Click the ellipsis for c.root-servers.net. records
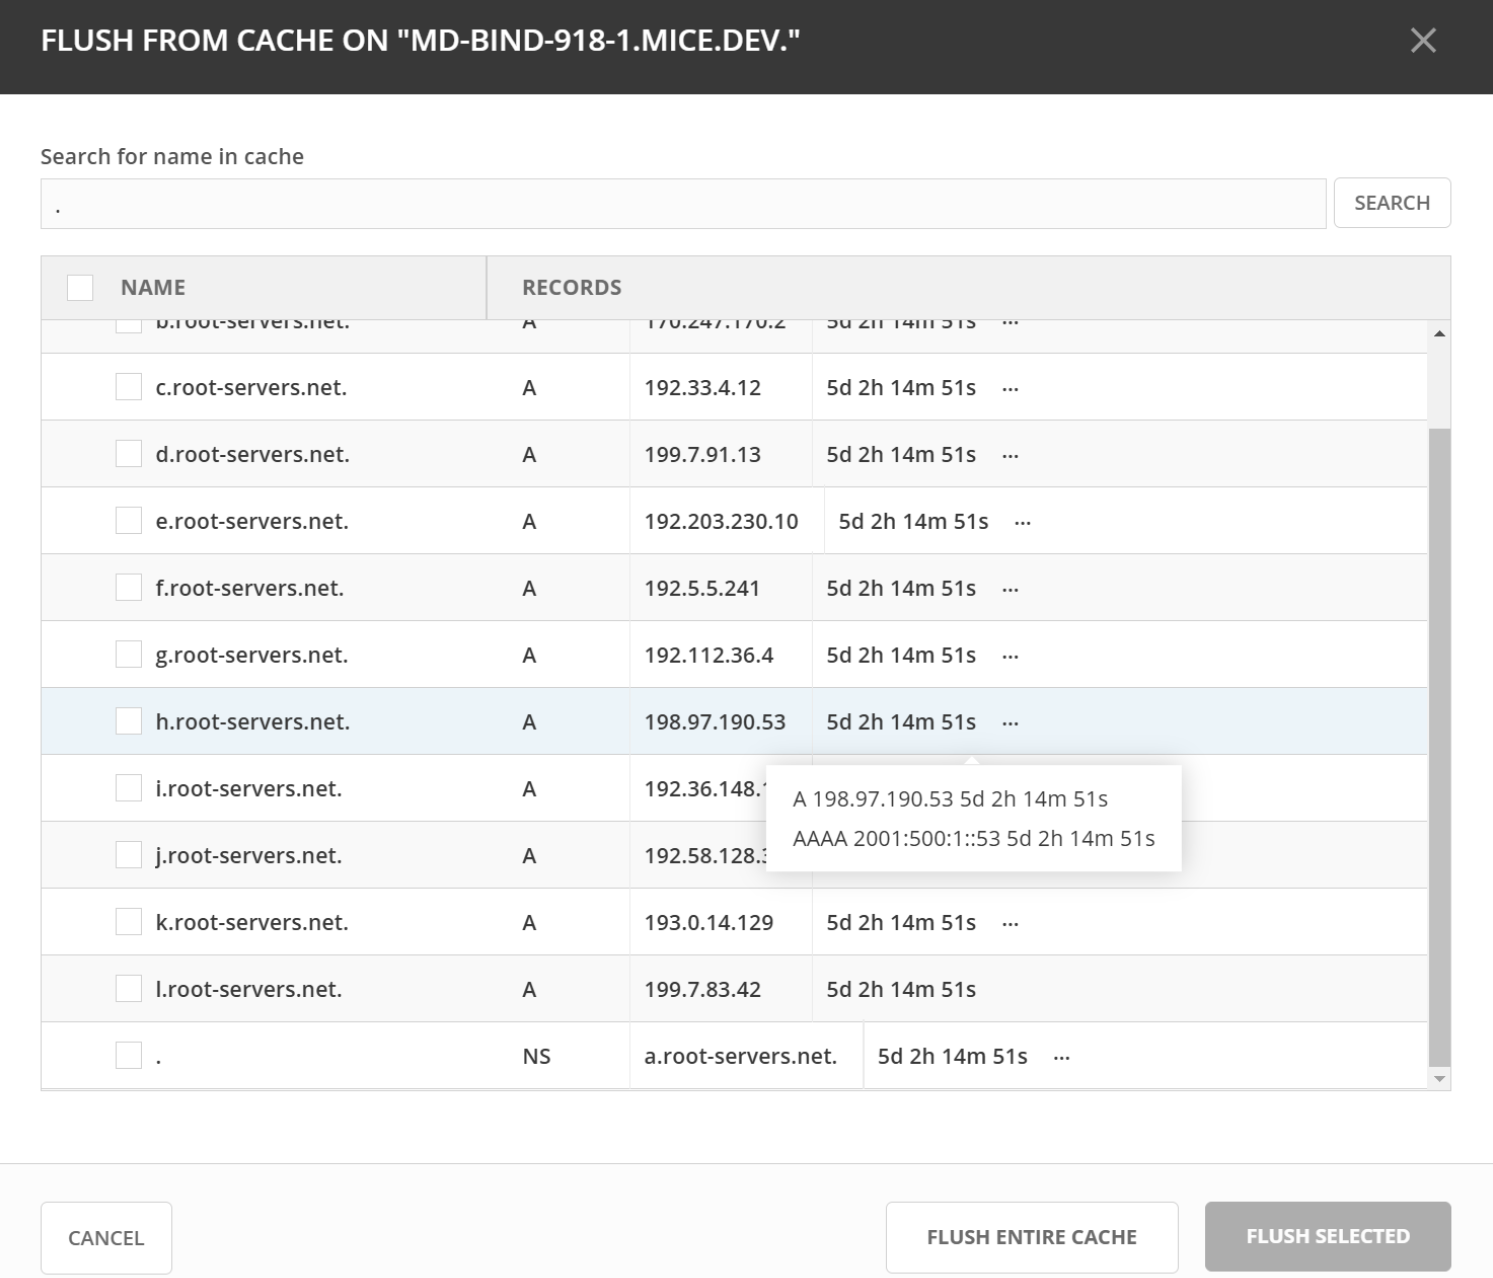Screen dimensions: 1493x1278 pyautogui.click(x=1010, y=389)
